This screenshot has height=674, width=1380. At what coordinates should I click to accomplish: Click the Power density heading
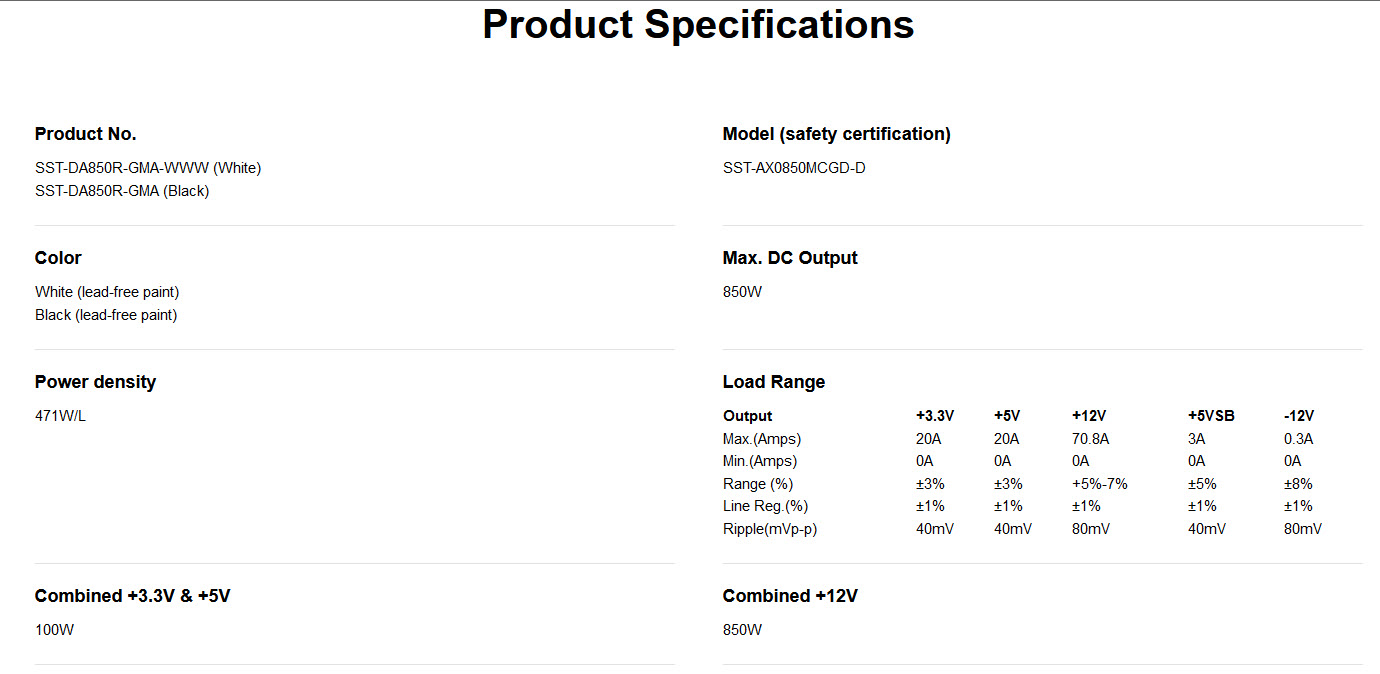[95, 382]
